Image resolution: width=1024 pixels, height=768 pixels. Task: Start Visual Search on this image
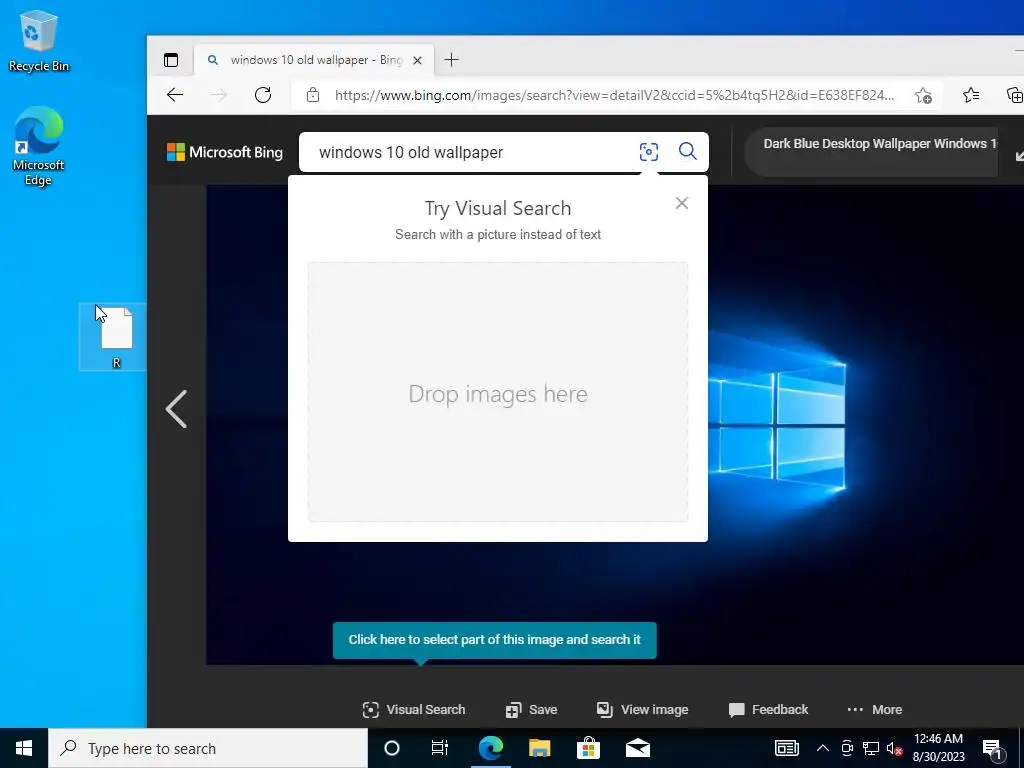pos(414,710)
